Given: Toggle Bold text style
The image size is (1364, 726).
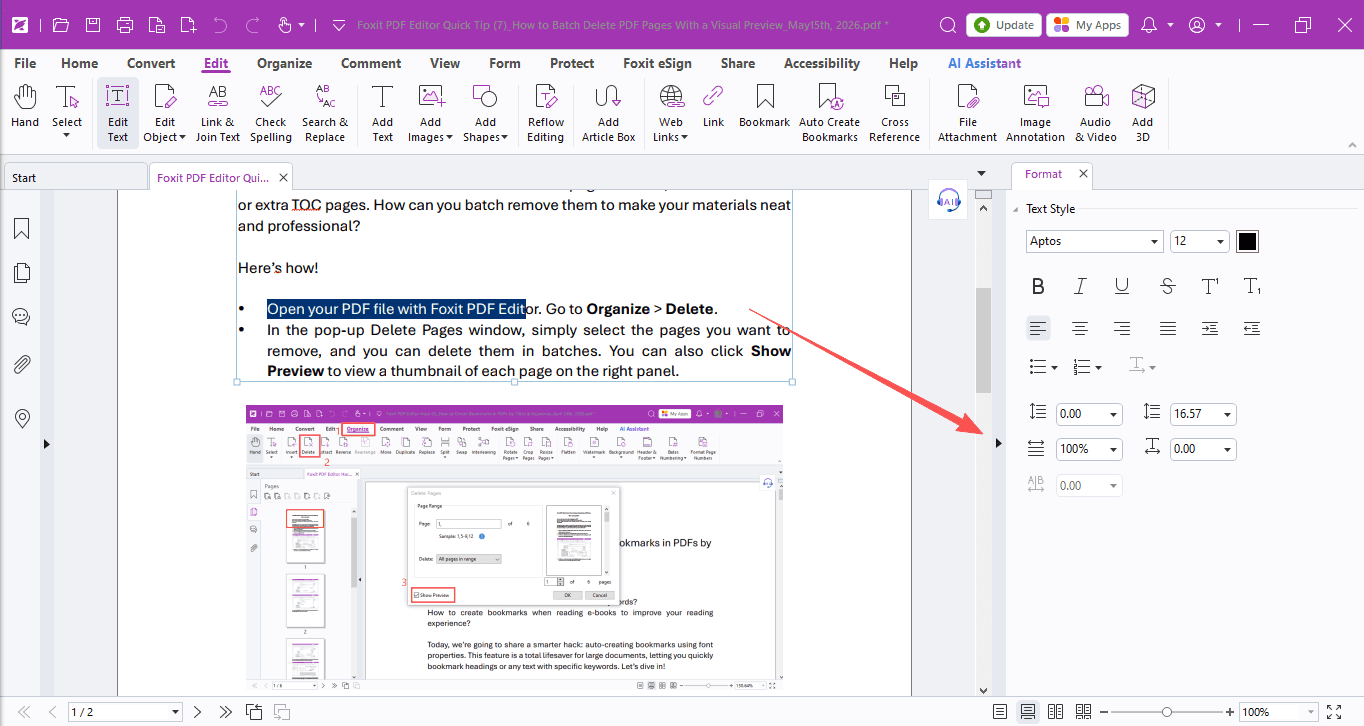Looking at the screenshot, I should pyautogui.click(x=1038, y=287).
